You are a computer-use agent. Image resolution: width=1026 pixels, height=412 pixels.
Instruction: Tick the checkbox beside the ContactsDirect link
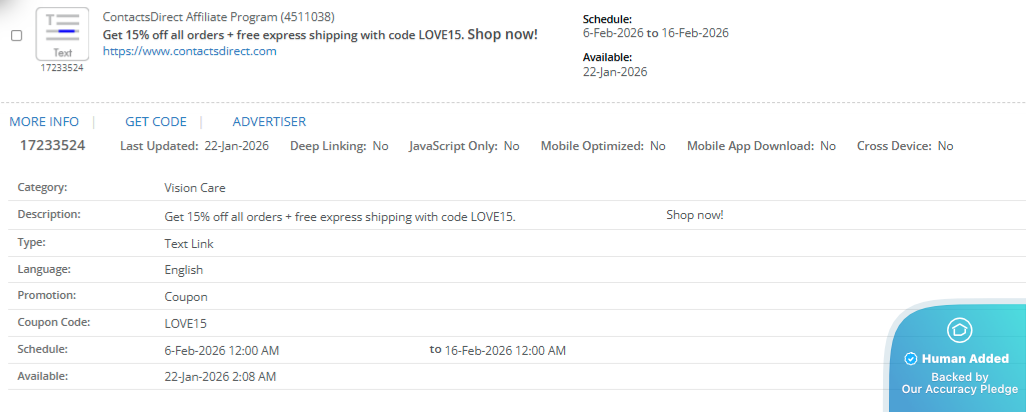(17, 35)
